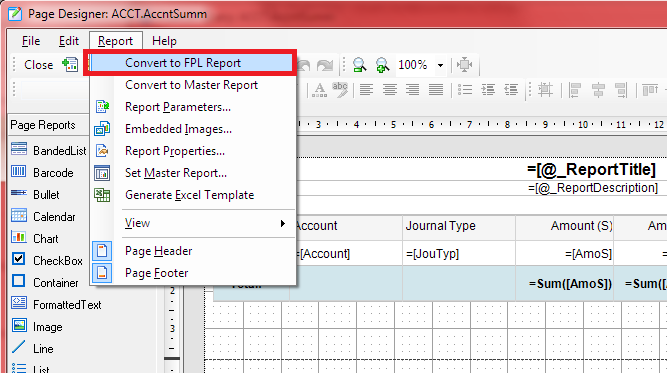Click the font color A icon
Viewport: 667px width, 373px height.
(319, 90)
